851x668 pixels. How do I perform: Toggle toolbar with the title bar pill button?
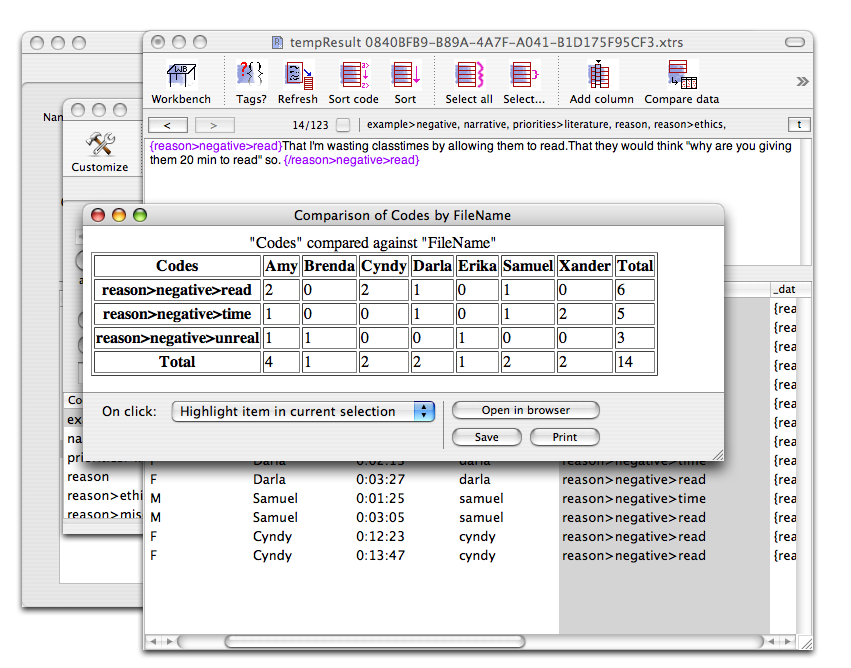[795, 42]
